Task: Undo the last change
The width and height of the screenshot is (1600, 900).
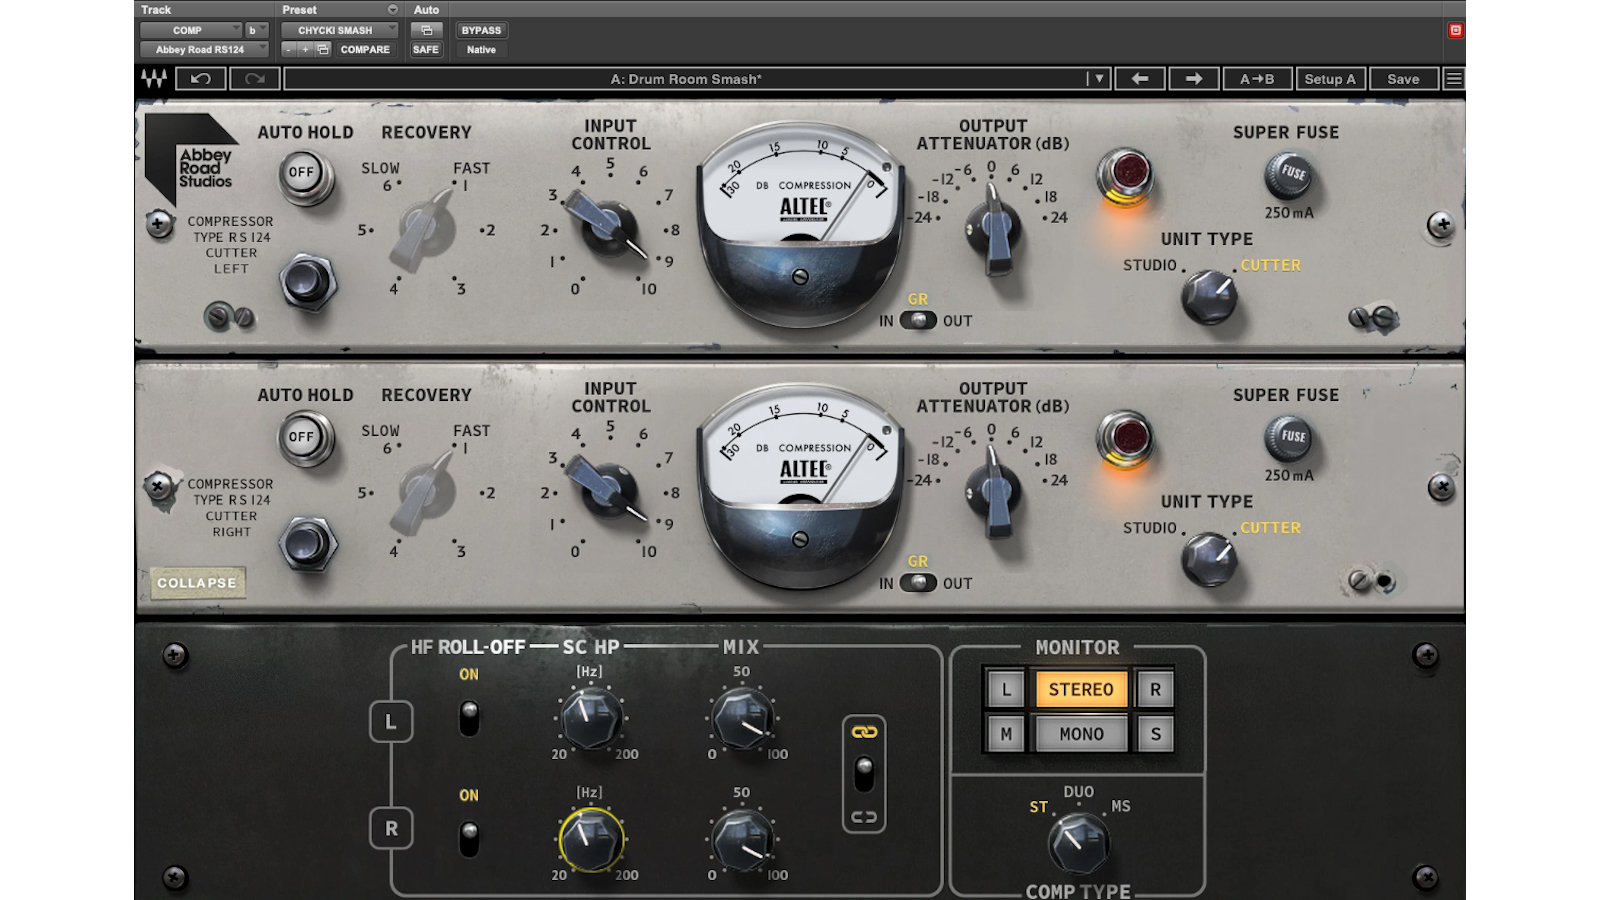Action: 201,79
